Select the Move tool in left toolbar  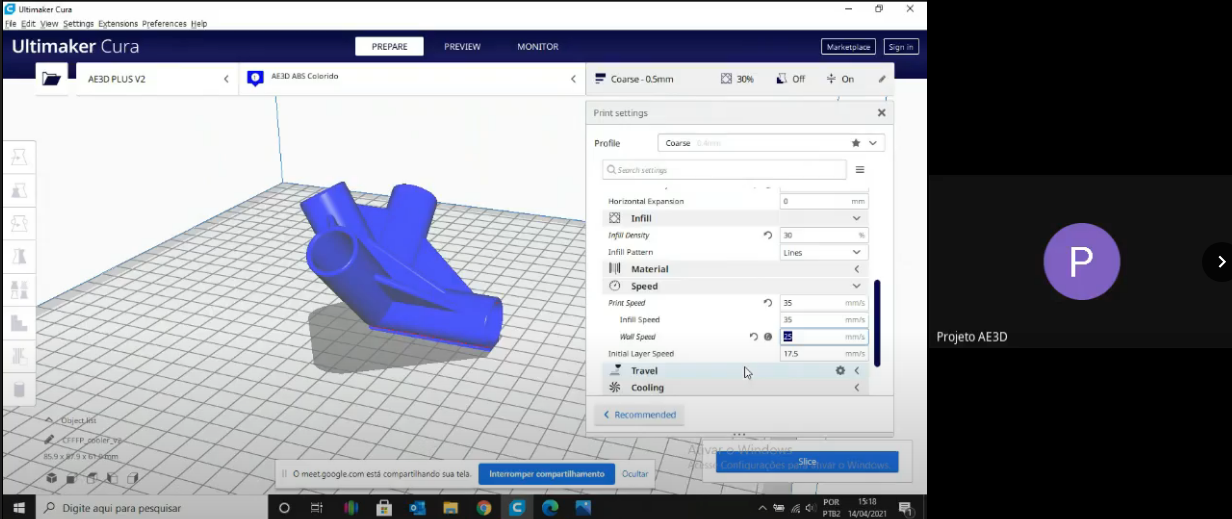(x=19, y=157)
